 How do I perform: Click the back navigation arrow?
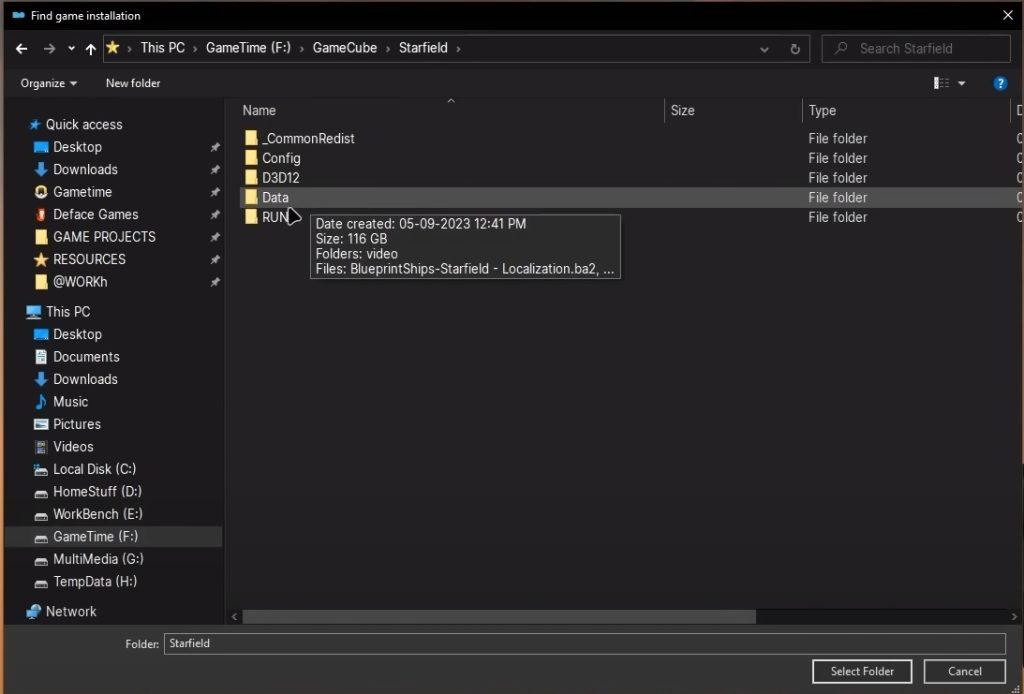[x=21, y=48]
